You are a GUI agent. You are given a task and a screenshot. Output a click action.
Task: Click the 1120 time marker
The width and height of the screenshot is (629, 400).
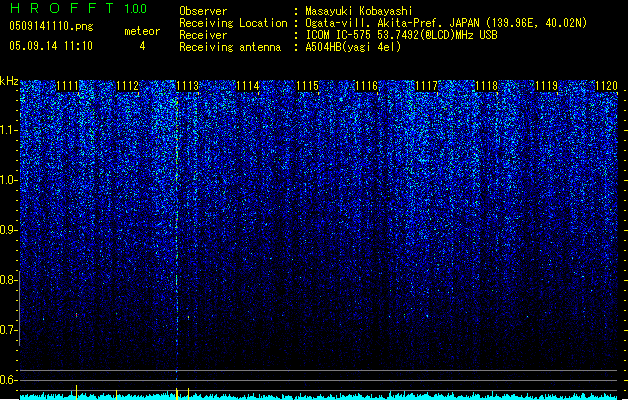tap(607, 86)
